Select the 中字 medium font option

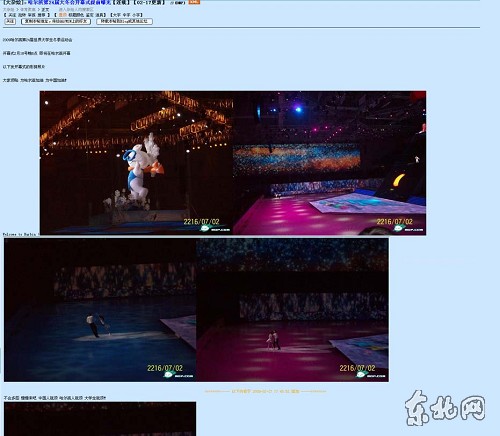126,15
